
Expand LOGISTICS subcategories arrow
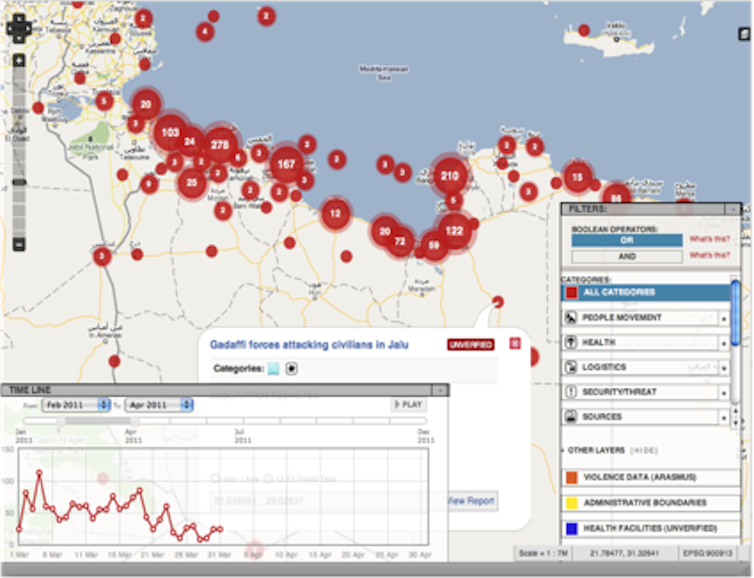click(724, 368)
